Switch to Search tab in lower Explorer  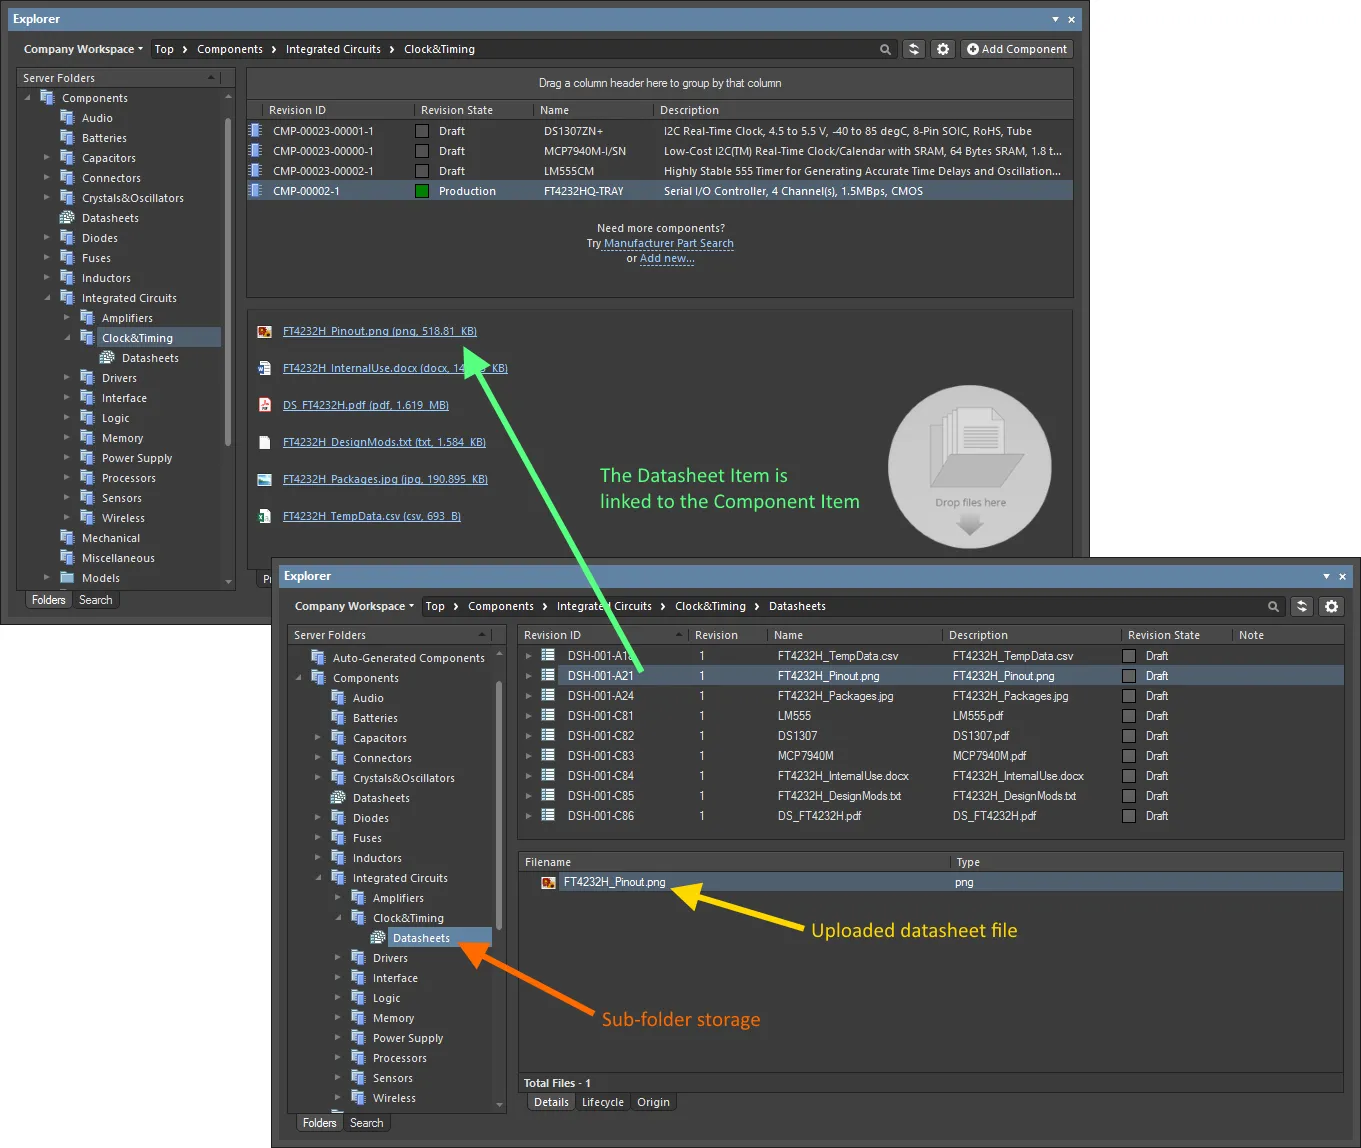[x=366, y=1123]
